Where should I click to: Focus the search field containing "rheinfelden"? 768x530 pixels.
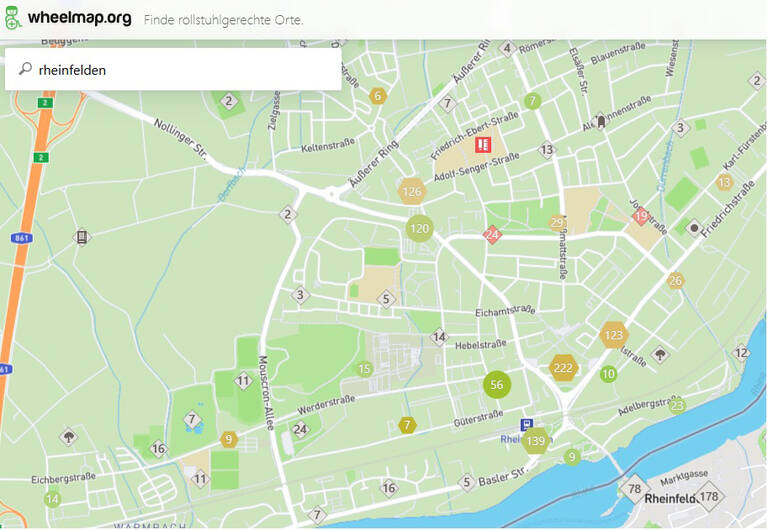[173, 69]
